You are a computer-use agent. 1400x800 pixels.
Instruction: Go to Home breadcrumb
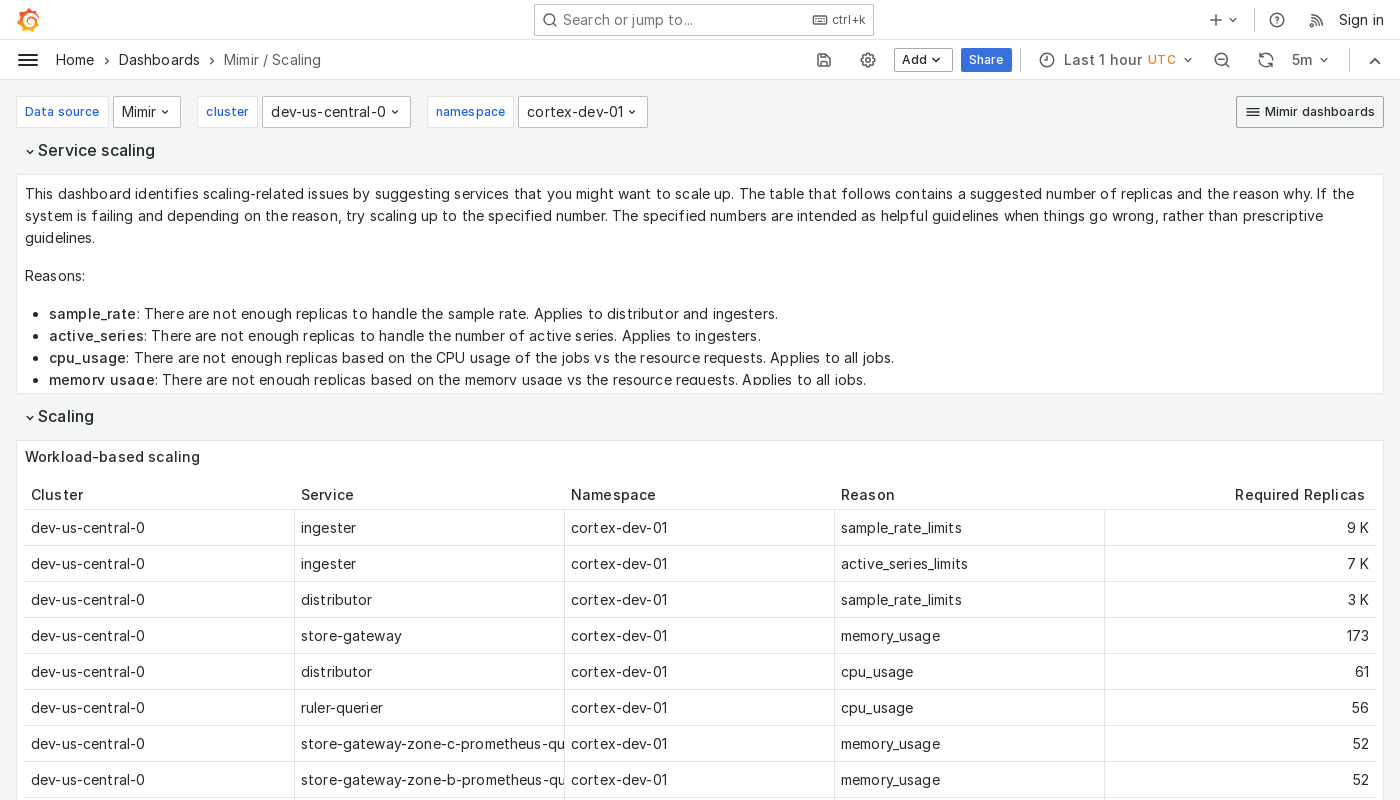pos(75,60)
